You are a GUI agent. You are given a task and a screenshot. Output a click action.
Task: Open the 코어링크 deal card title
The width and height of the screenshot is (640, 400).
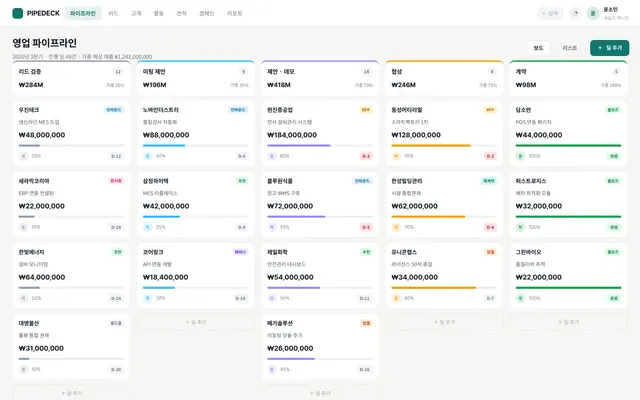click(153, 252)
